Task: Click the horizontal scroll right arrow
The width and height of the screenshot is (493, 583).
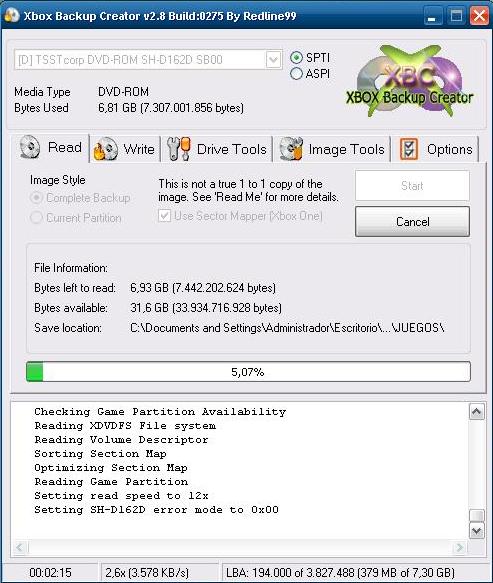Action: [460, 547]
